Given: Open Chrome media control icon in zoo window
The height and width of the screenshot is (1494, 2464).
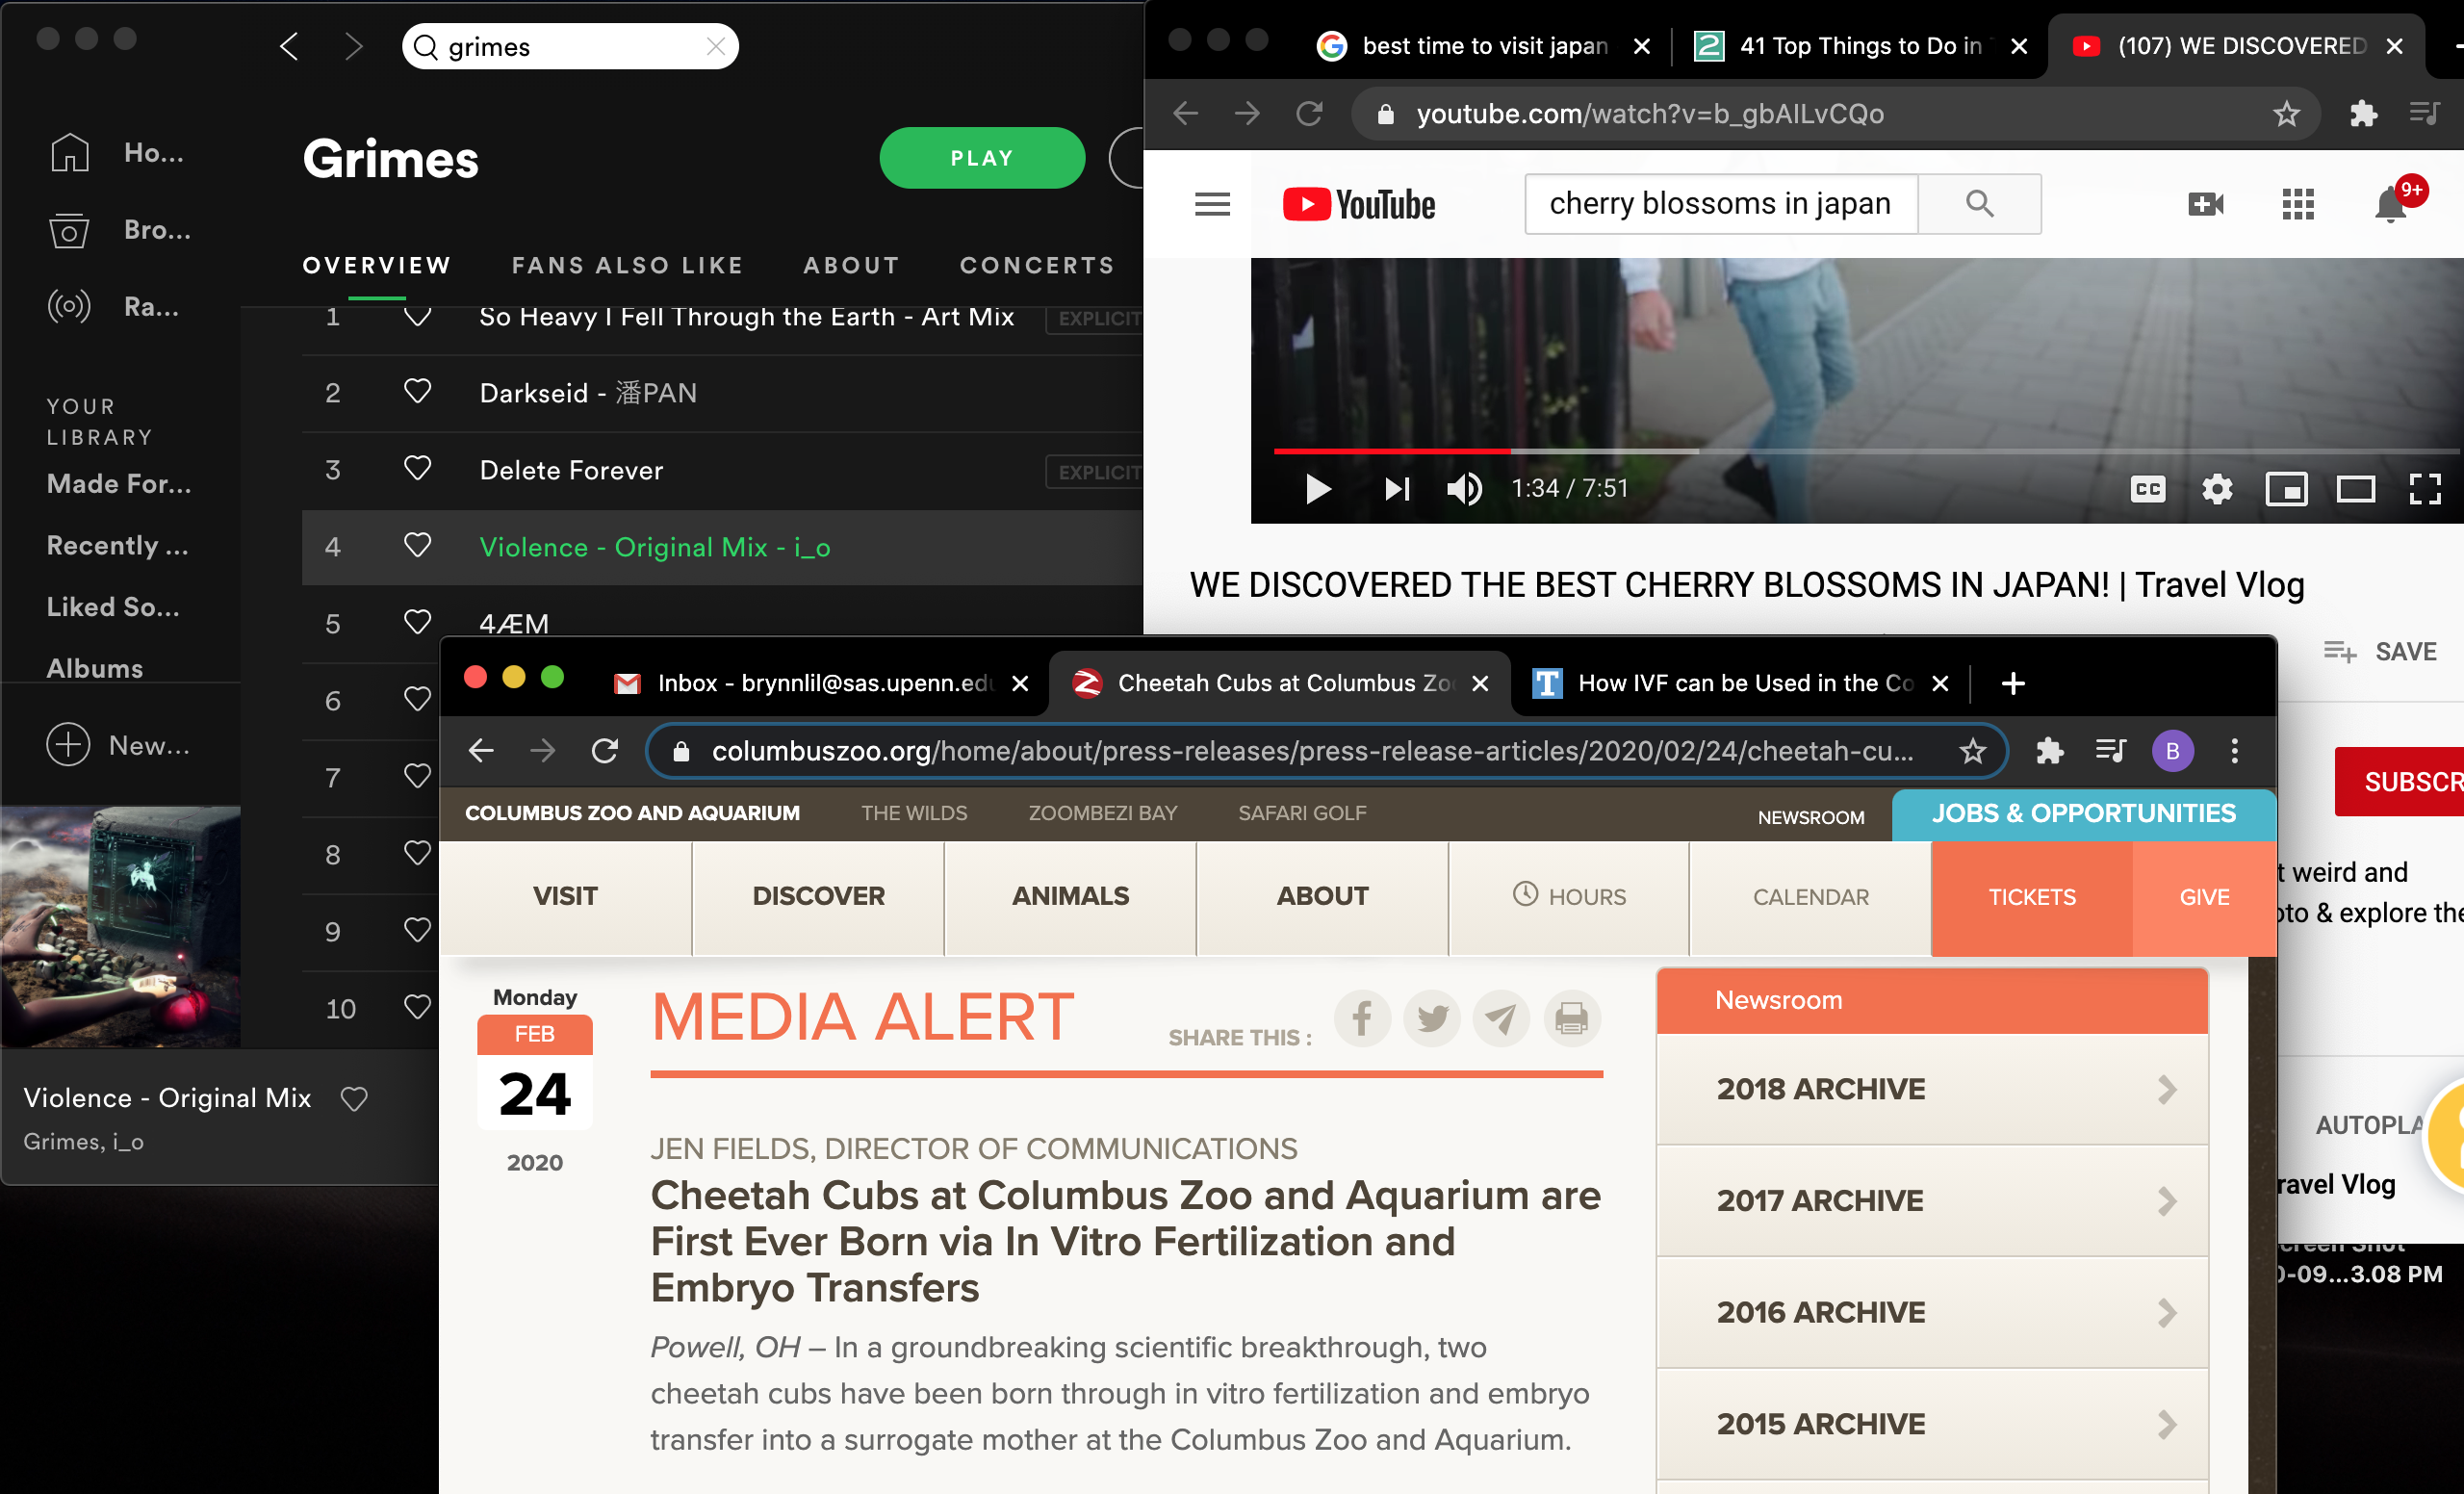Looking at the screenshot, I should click(x=2110, y=750).
